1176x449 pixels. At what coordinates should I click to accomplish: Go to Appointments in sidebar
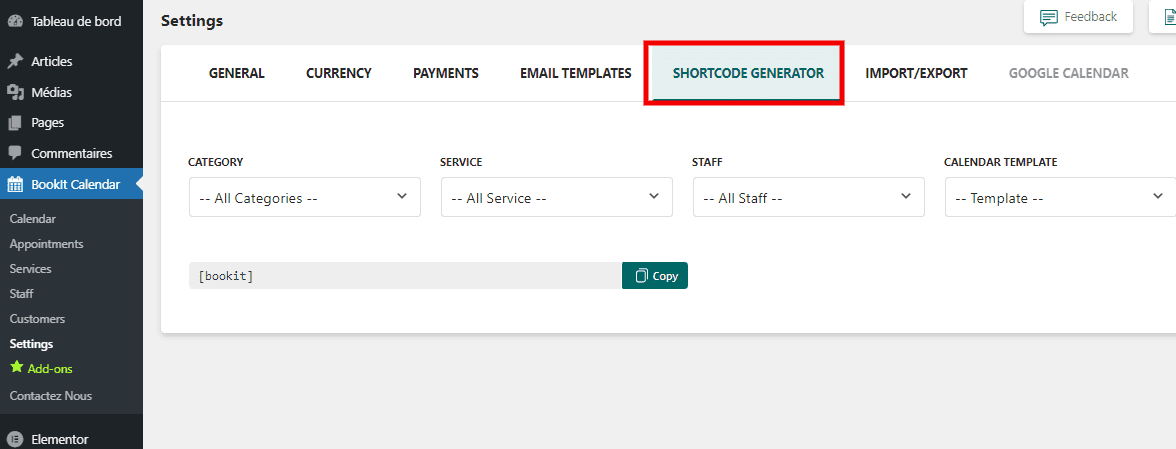coord(46,244)
